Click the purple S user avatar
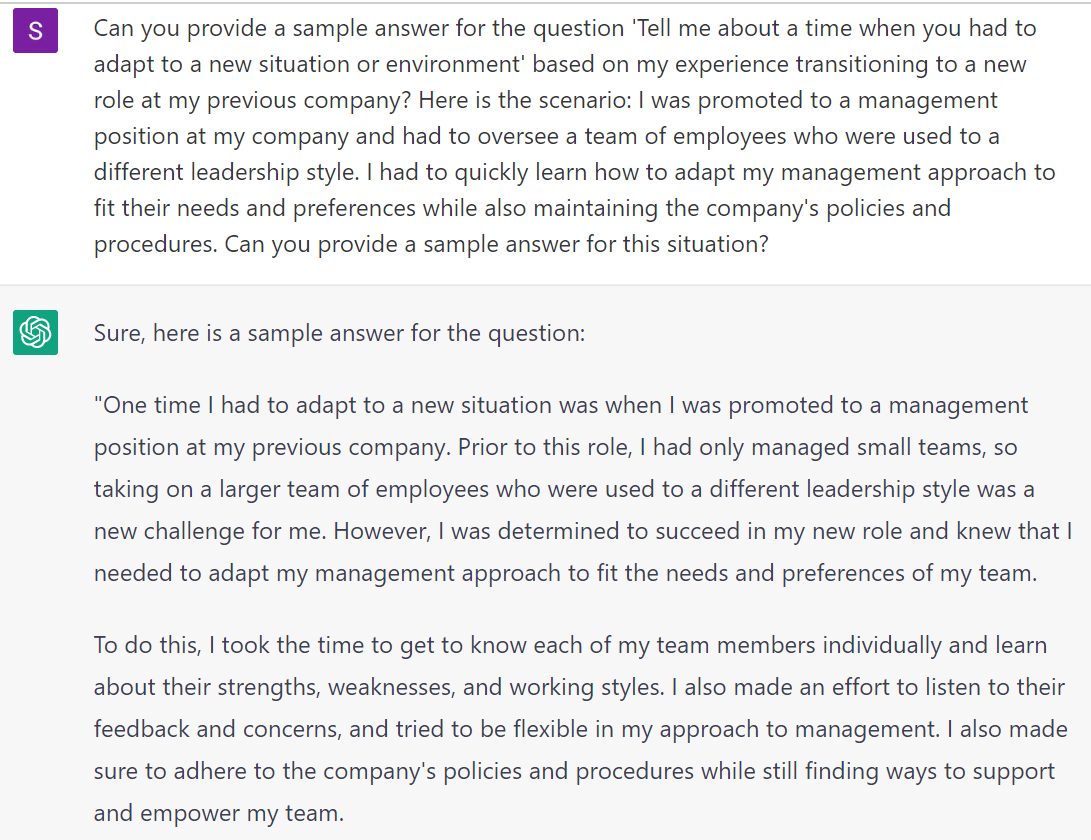This screenshot has width=1091, height=840. coord(35,31)
